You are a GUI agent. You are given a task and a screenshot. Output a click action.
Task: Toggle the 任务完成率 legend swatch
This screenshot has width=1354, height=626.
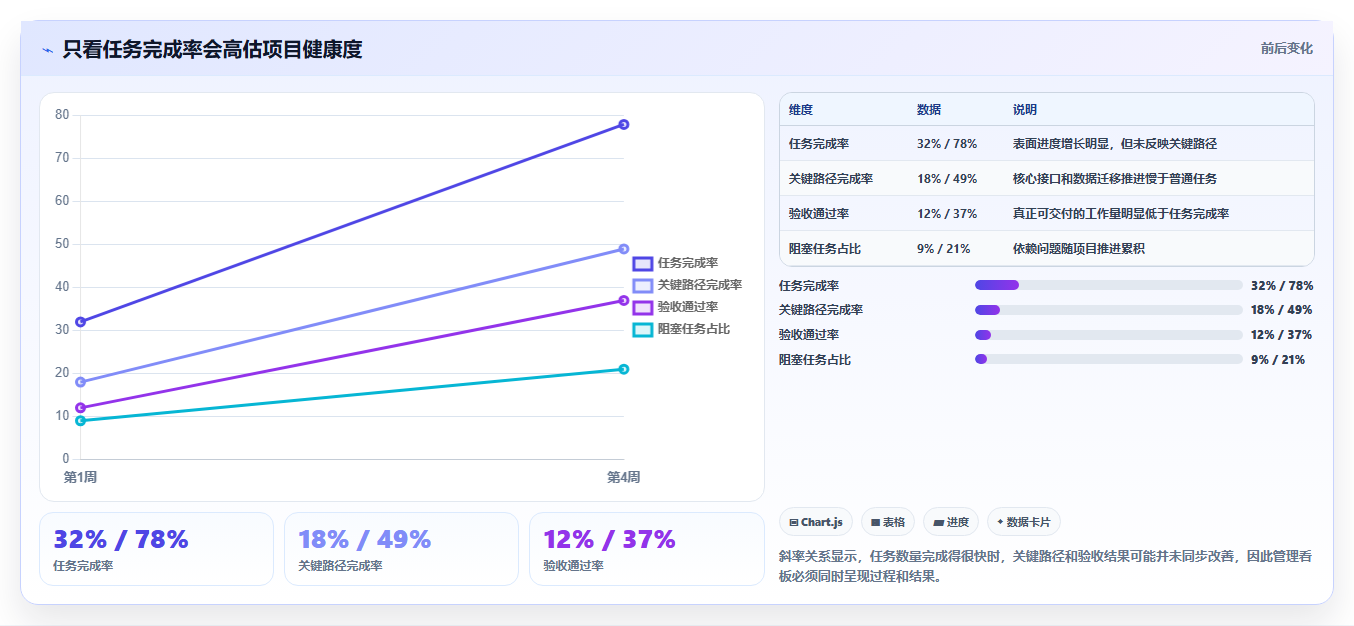pyautogui.click(x=642, y=264)
